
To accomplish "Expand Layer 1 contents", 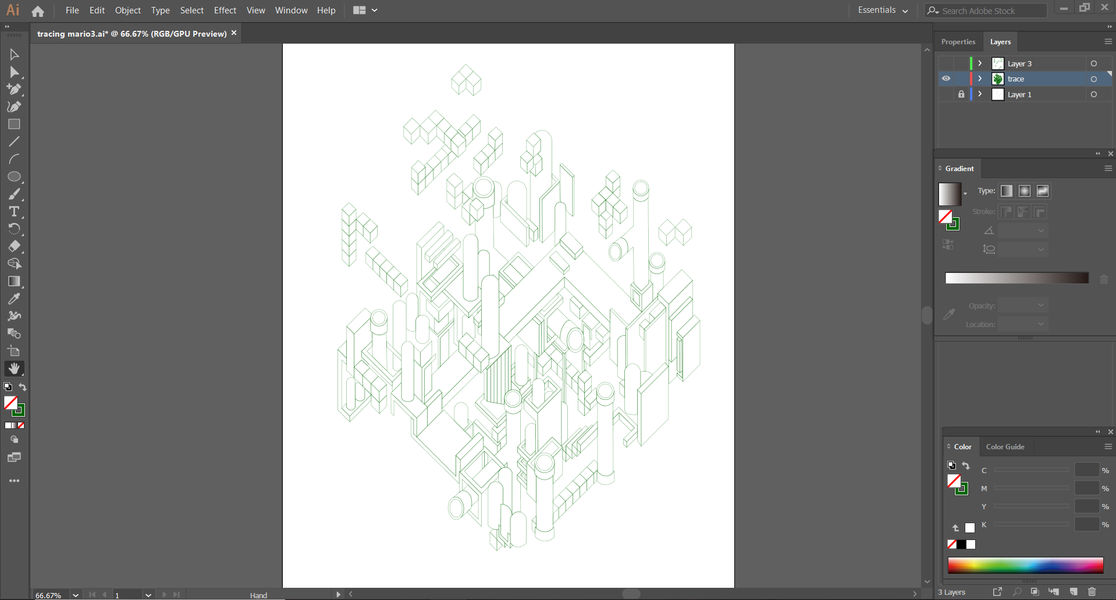I will point(980,94).
